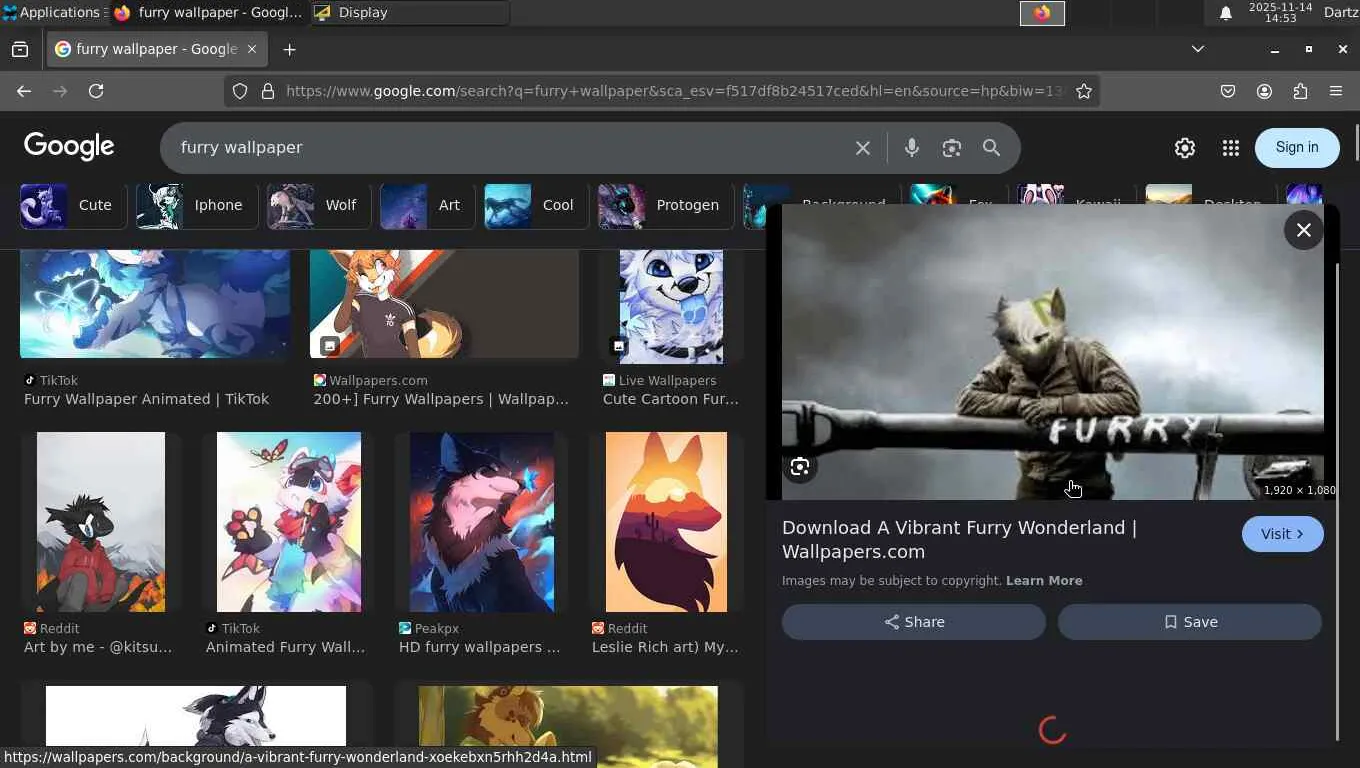Open system notifications bell
1360x768 pixels.
[1225, 13]
